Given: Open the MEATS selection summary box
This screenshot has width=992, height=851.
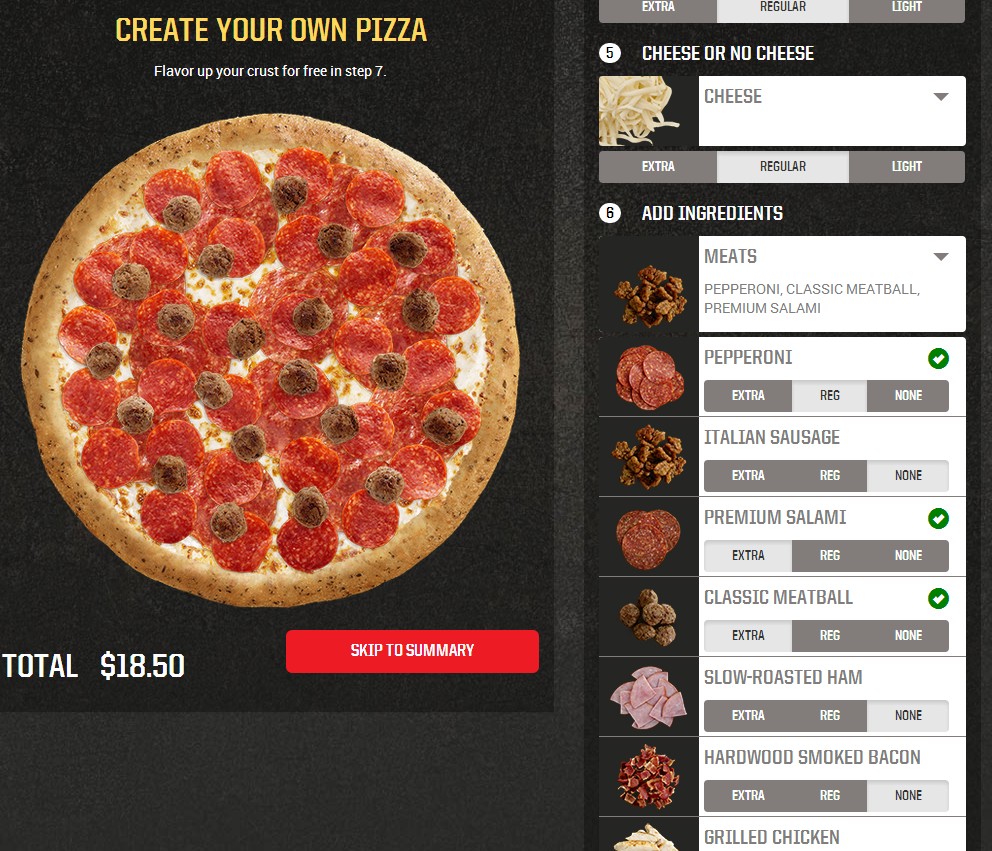Looking at the screenshot, I should pyautogui.click(x=832, y=284).
